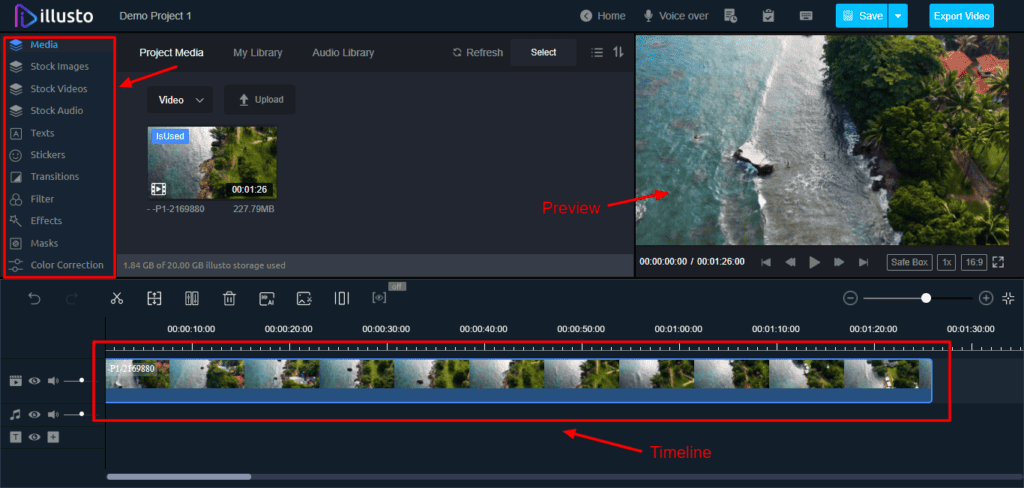1024x488 pixels.
Task: Open Stock Images in the sidebar
Action: tap(59, 67)
